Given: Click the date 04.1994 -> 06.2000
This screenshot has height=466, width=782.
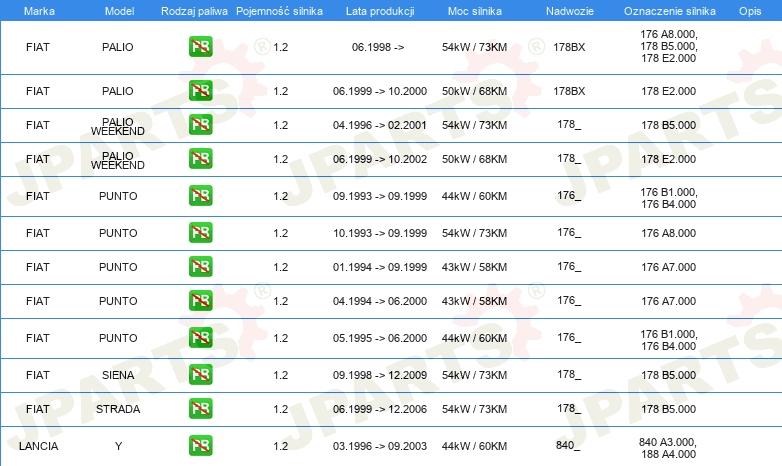Looking at the screenshot, I should [x=380, y=301].
